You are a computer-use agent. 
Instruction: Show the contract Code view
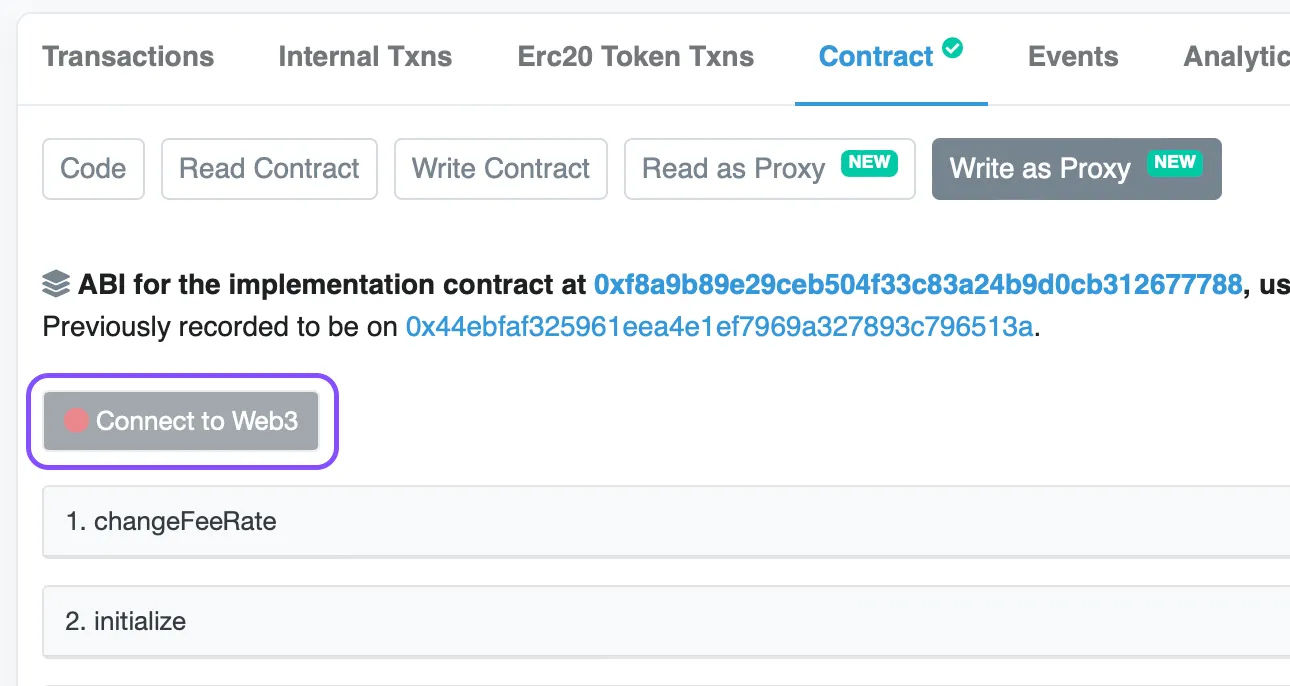coord(93,169)
